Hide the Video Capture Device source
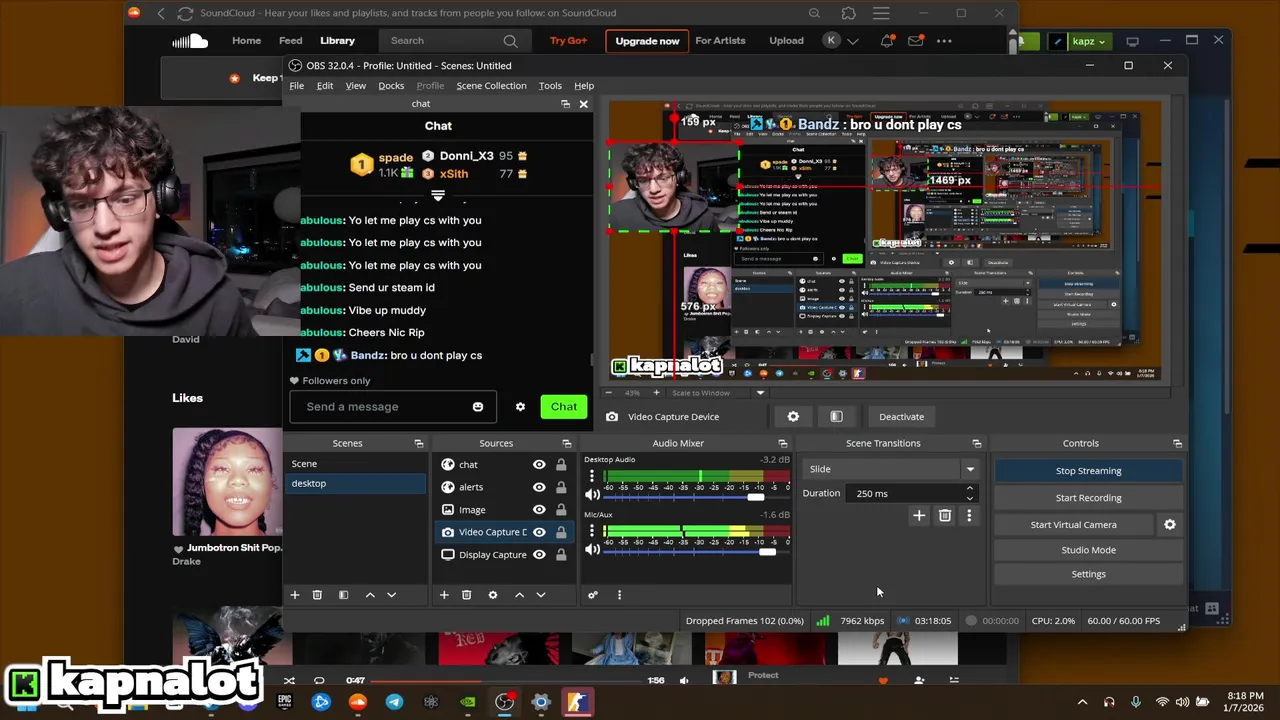Screen dimensions: 1280x720 tap(539, 532)
